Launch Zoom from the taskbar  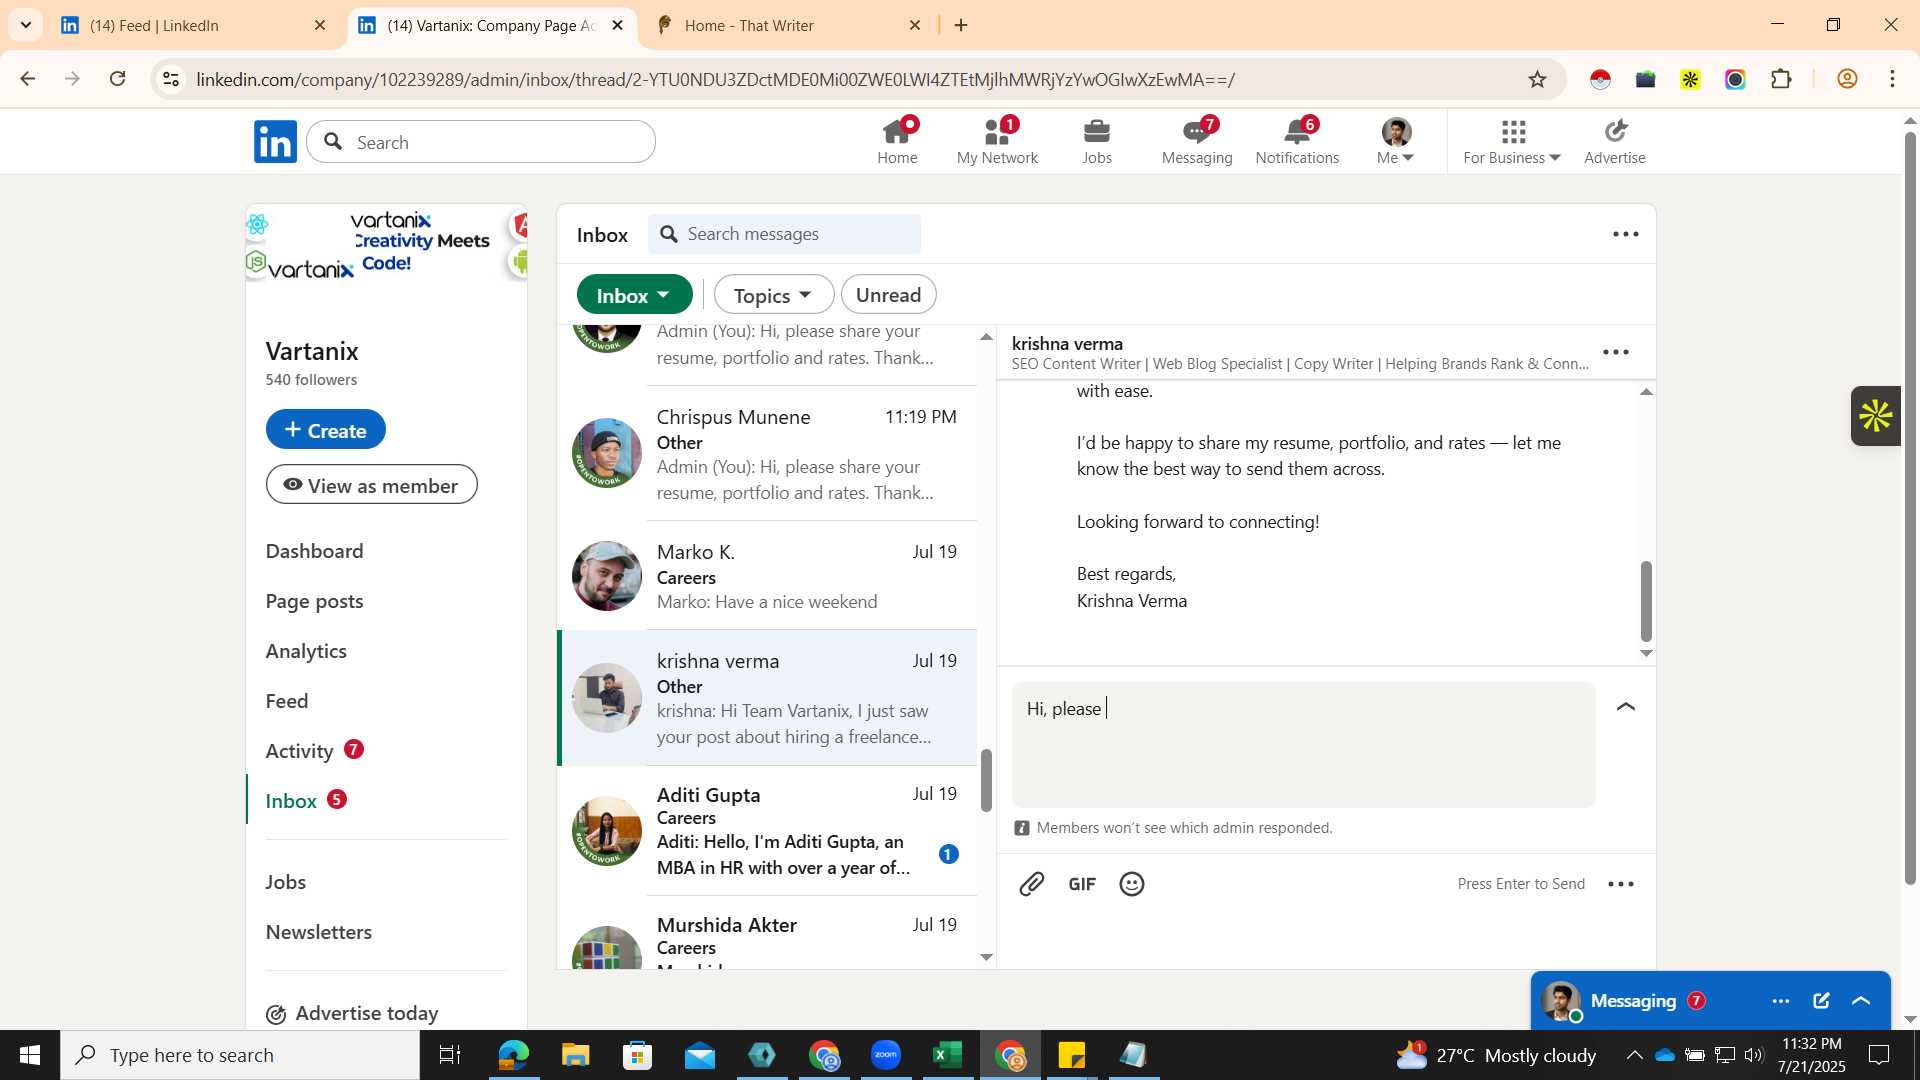(x=886, y=1055)
